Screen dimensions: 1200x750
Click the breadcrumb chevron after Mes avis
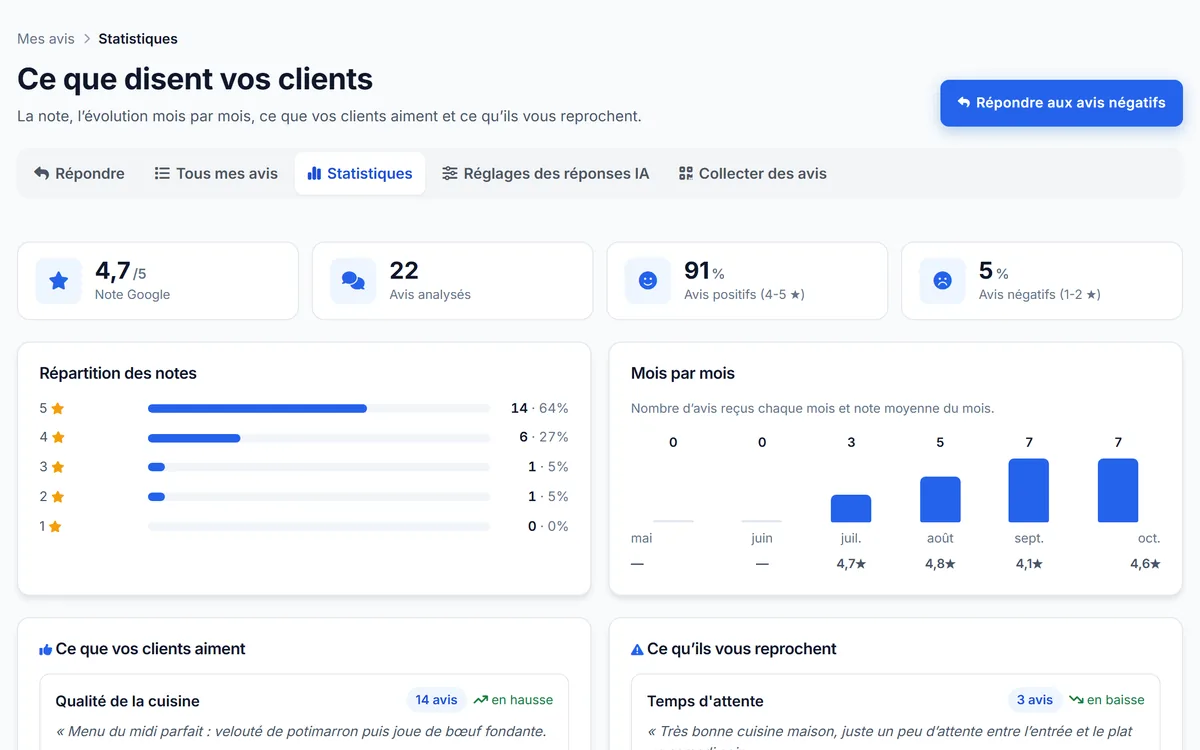click(87, 39)
